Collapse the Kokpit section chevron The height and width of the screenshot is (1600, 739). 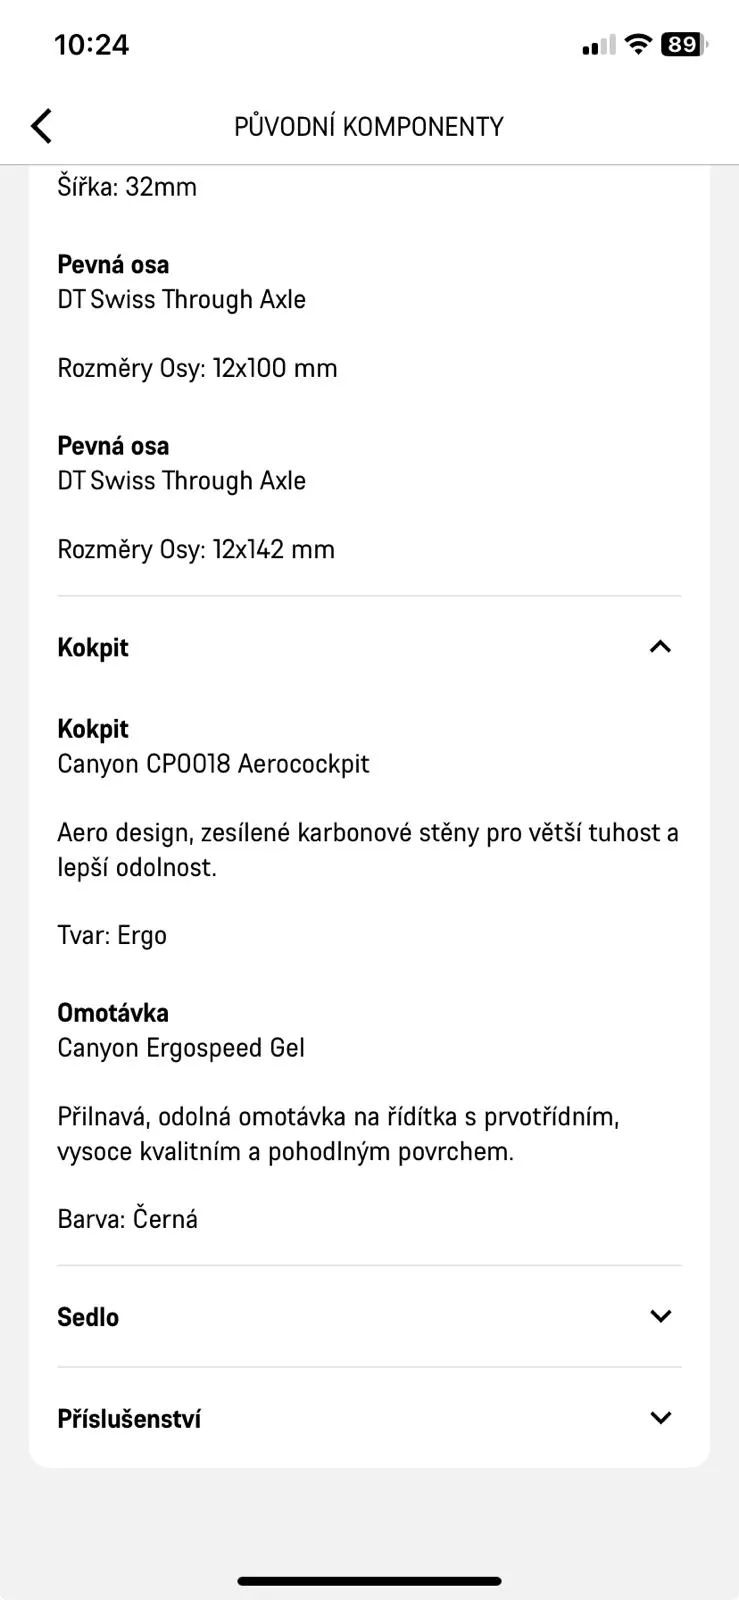660,647
